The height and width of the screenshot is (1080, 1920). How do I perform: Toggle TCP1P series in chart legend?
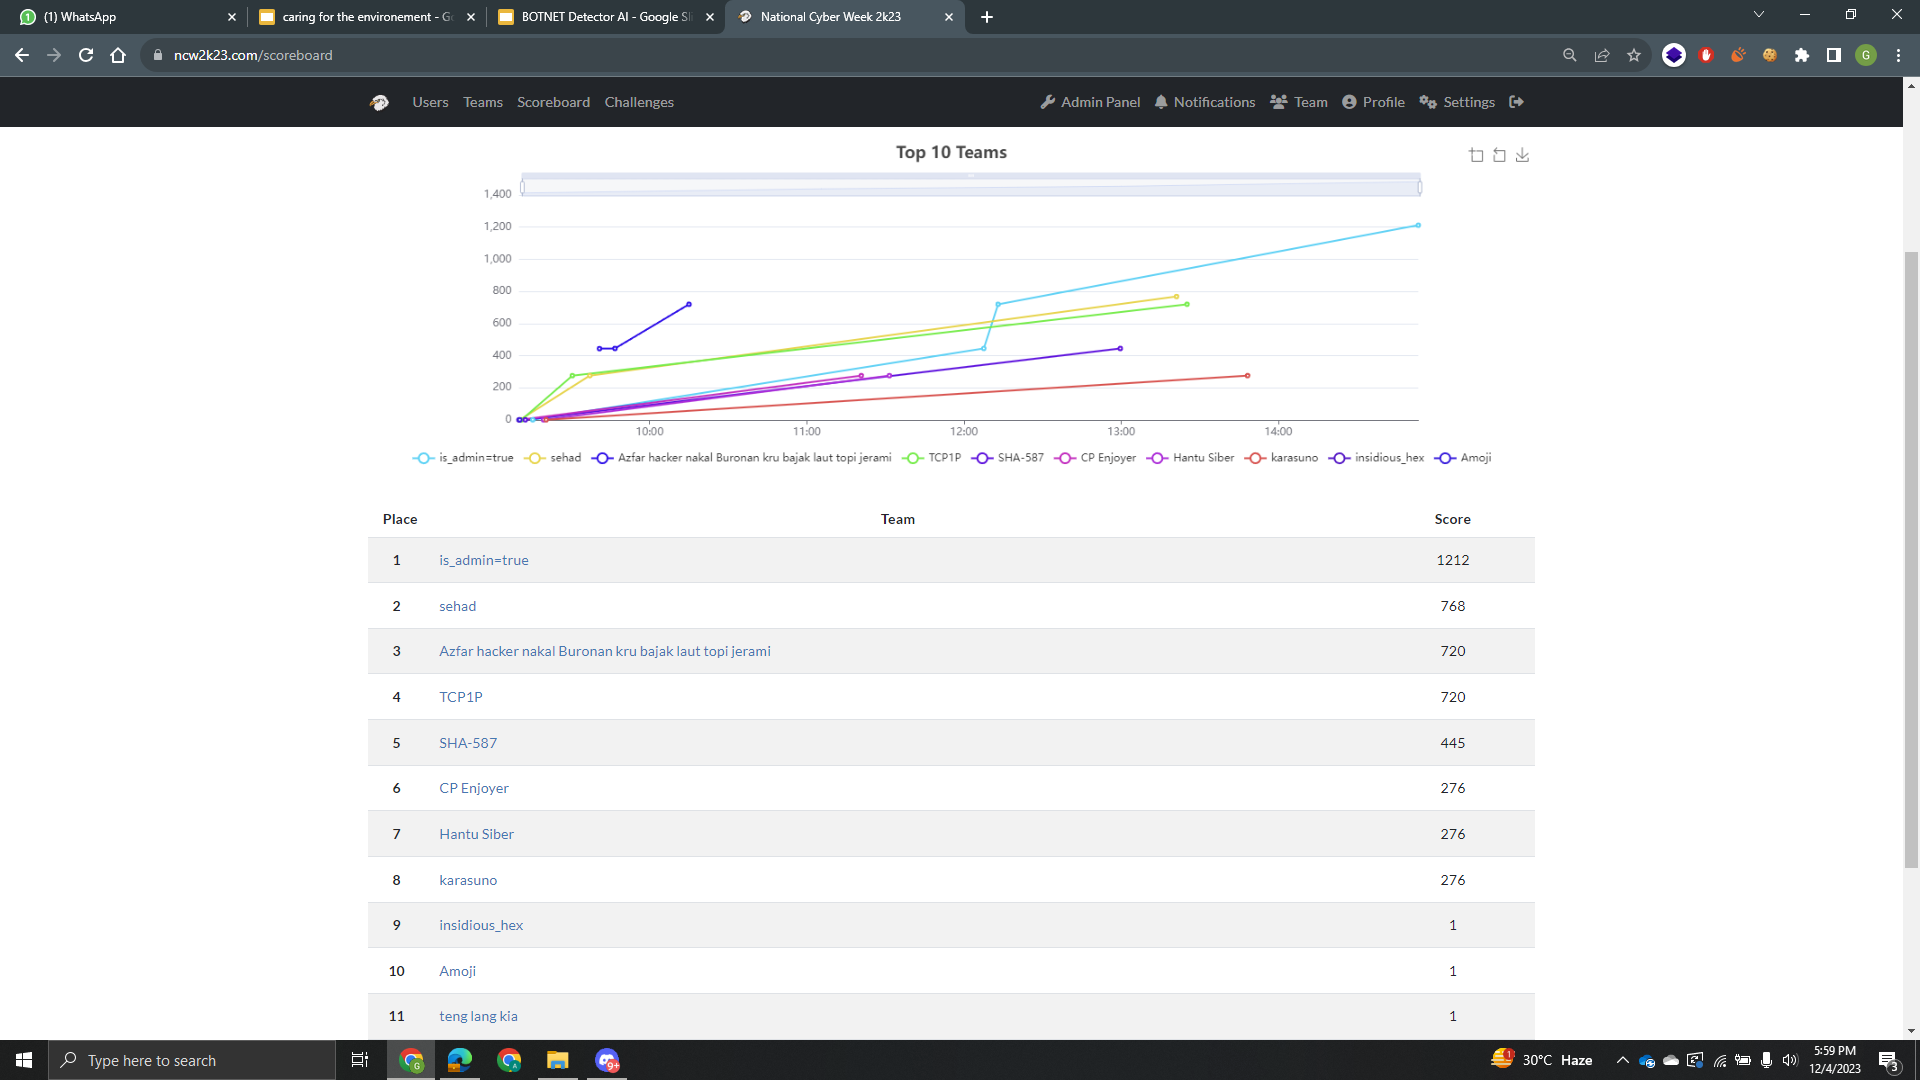[x=931, y=458]
